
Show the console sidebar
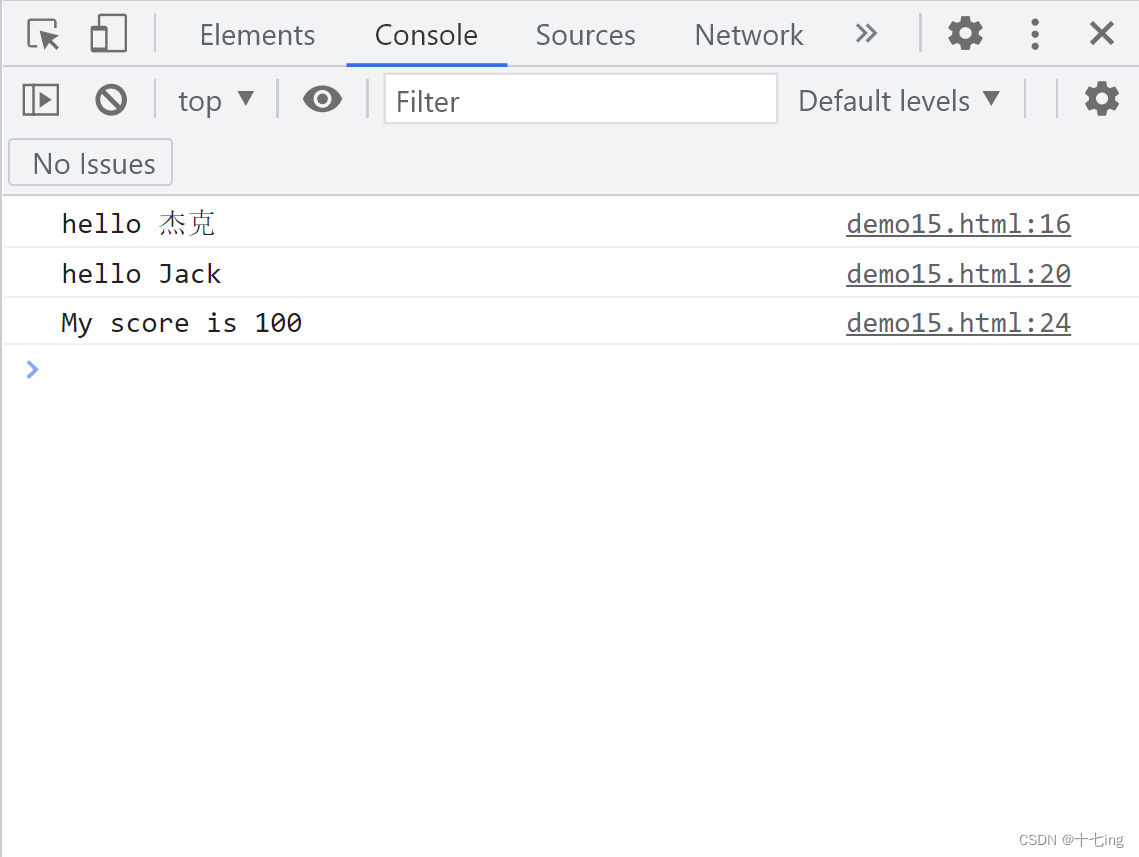(41, 99)
